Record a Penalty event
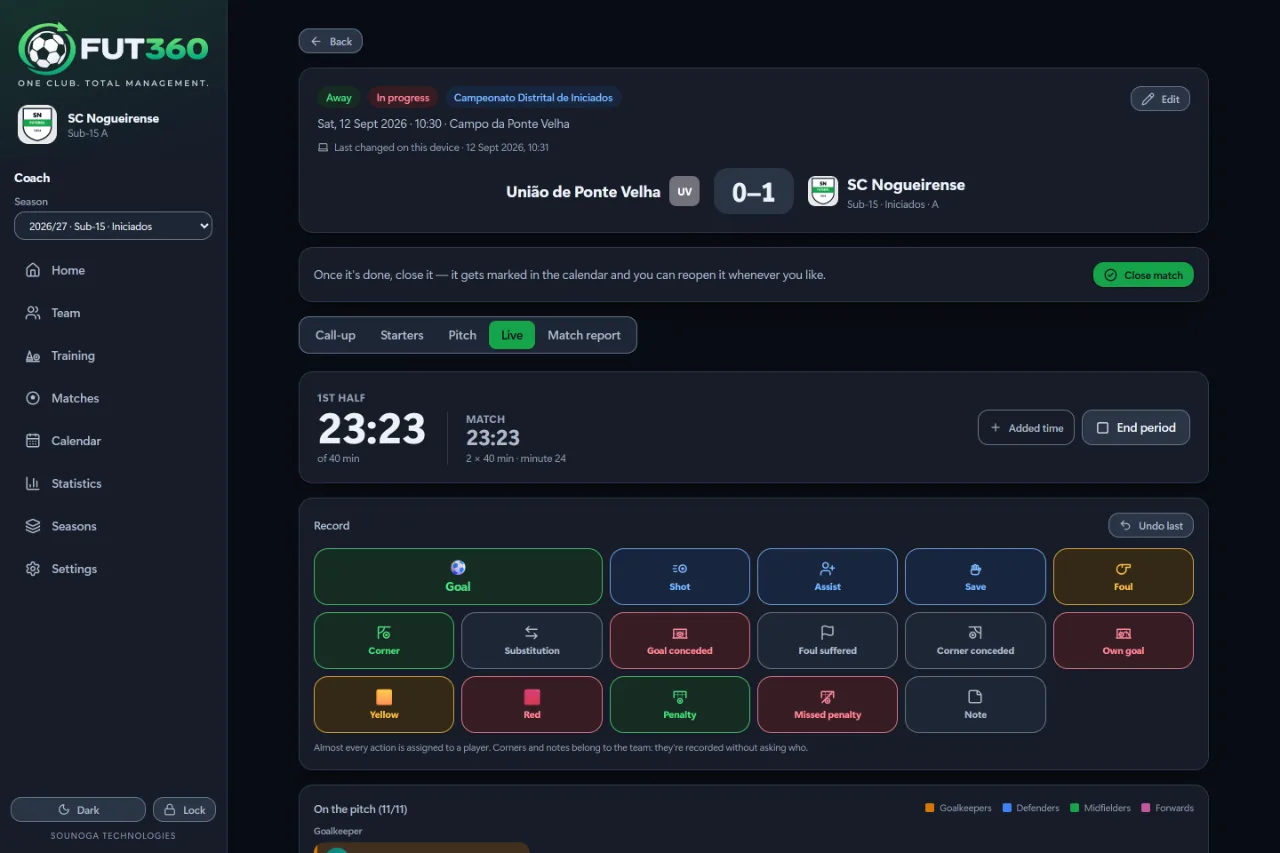Screen dimensions: 1280x853 click(680, 704)
